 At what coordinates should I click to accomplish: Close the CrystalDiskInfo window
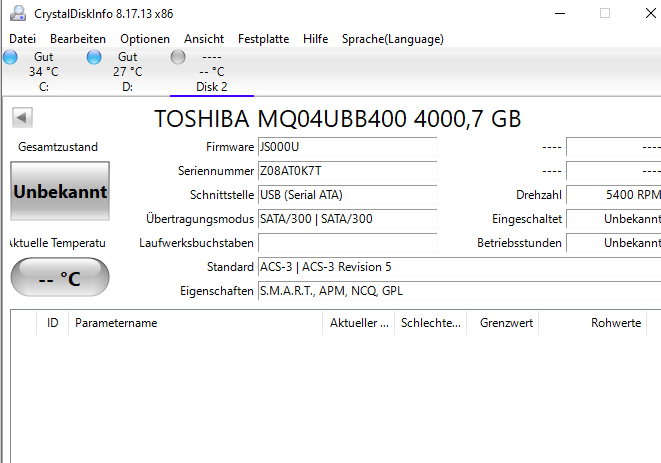(x=650, y=13)
